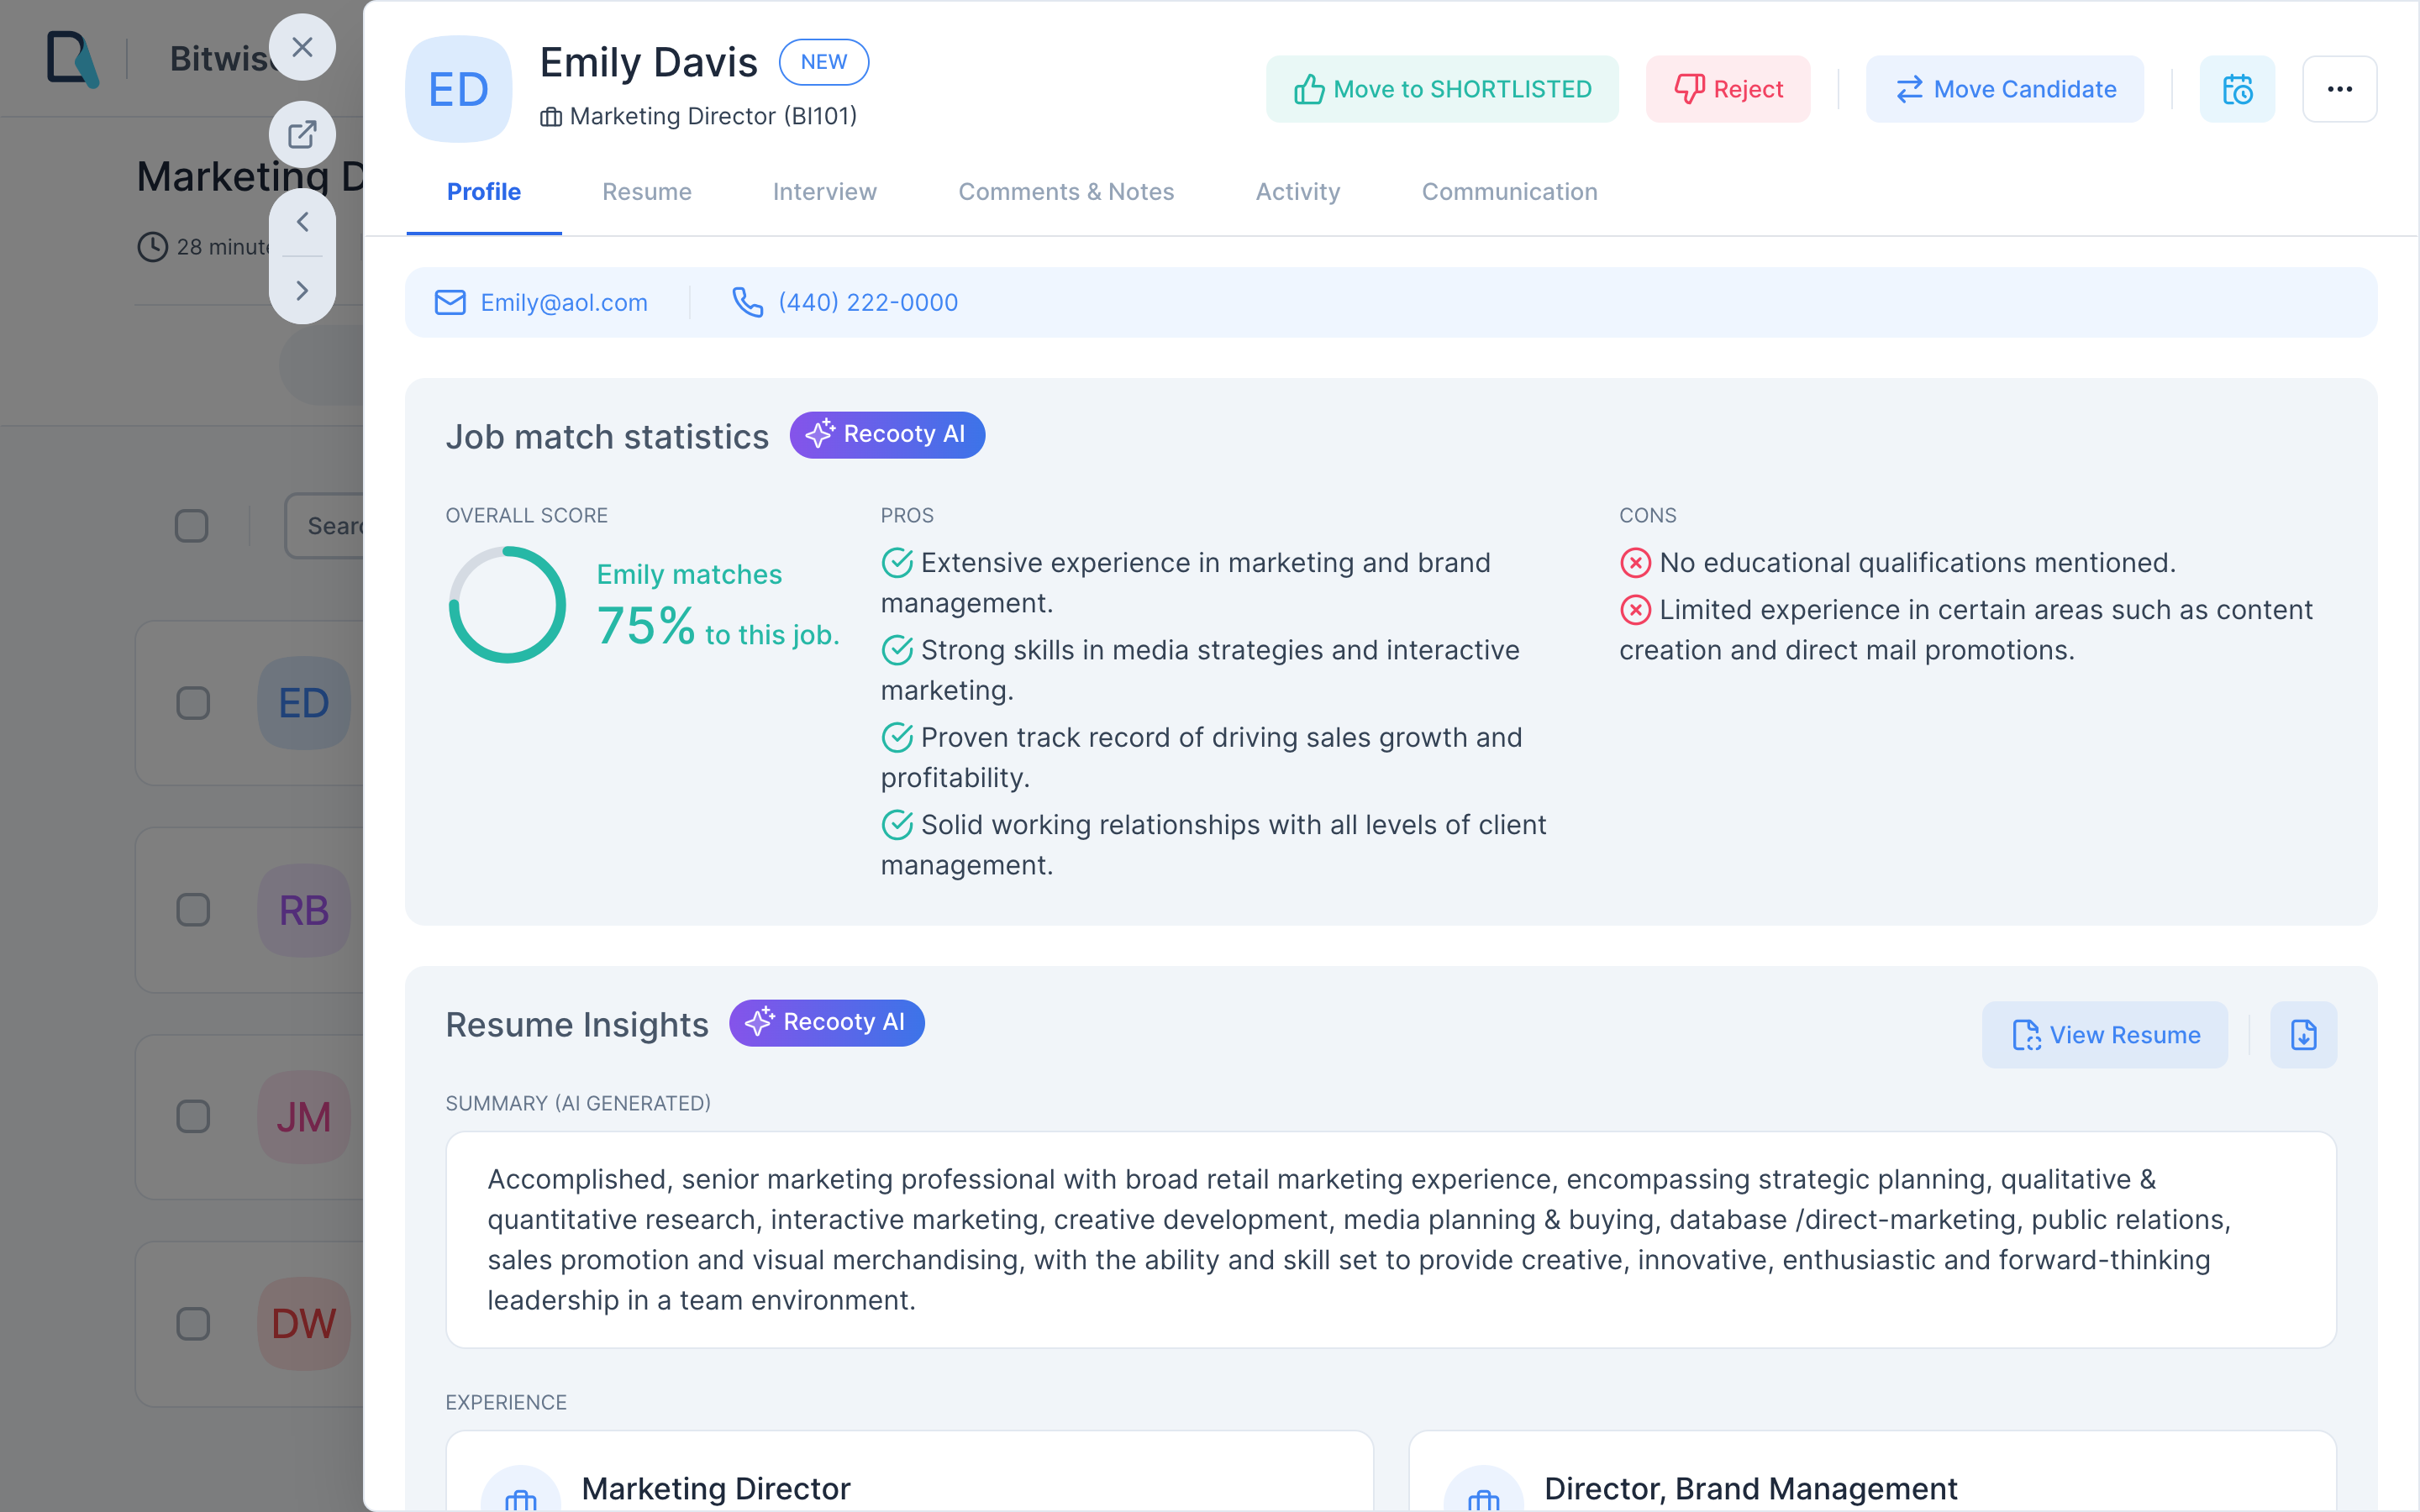Go to previous candidate chevron
Viewport: 2420px width, 1512px height.
pos(302,222)
